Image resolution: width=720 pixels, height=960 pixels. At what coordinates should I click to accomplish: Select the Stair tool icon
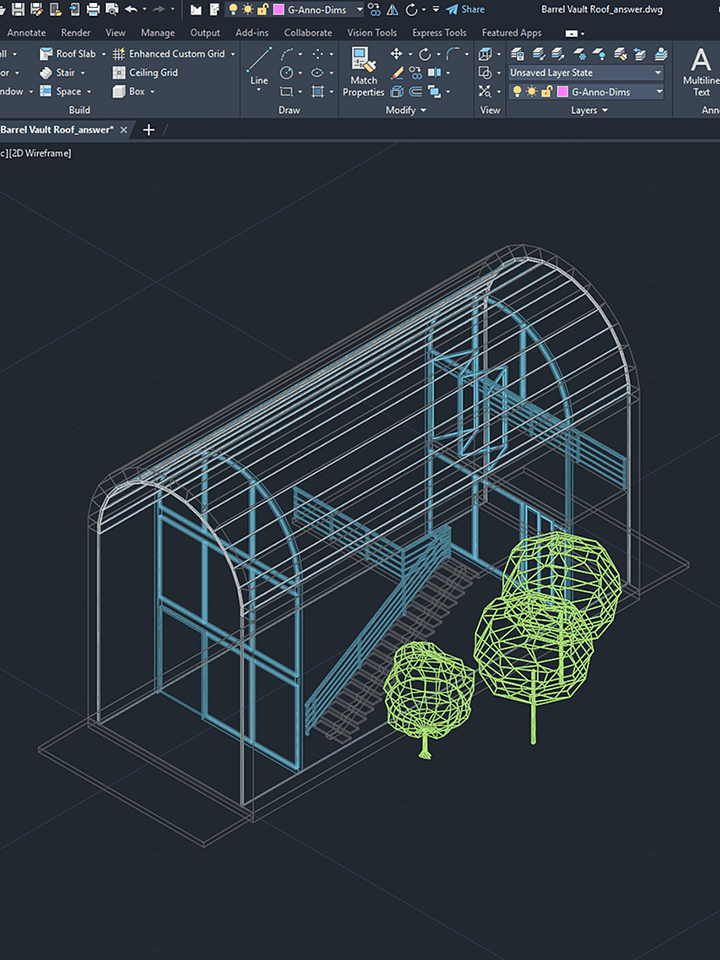click(x=46, y=73)
